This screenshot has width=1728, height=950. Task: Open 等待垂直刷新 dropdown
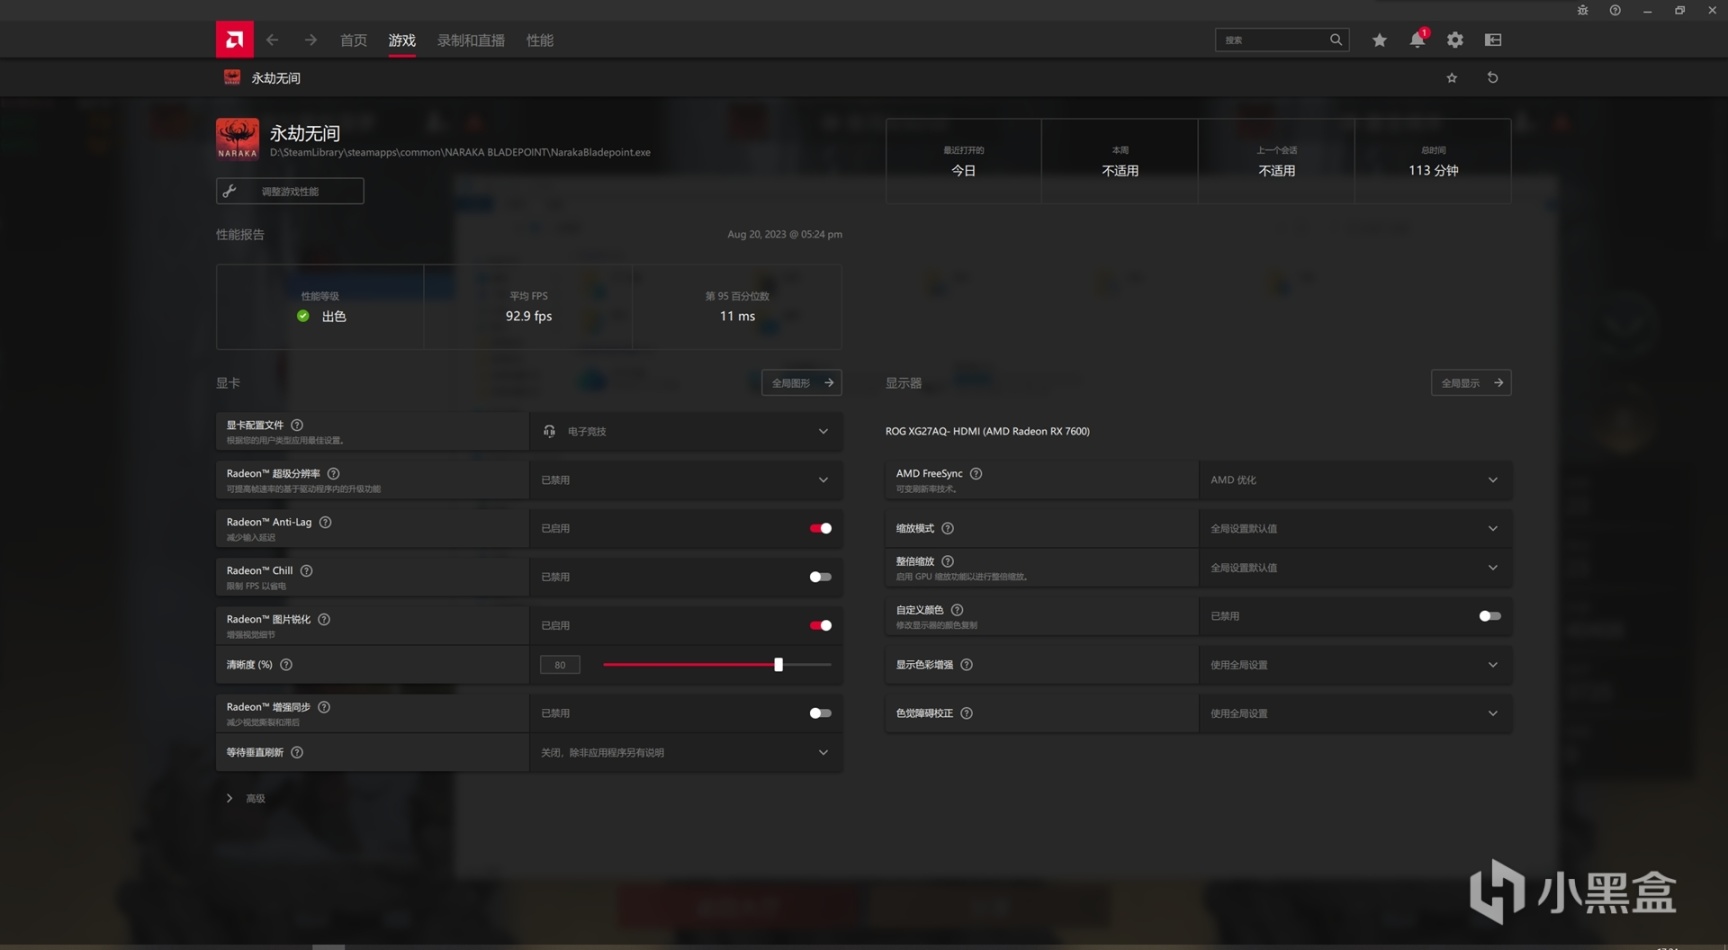pyautogui.click(x=686, y=752)
